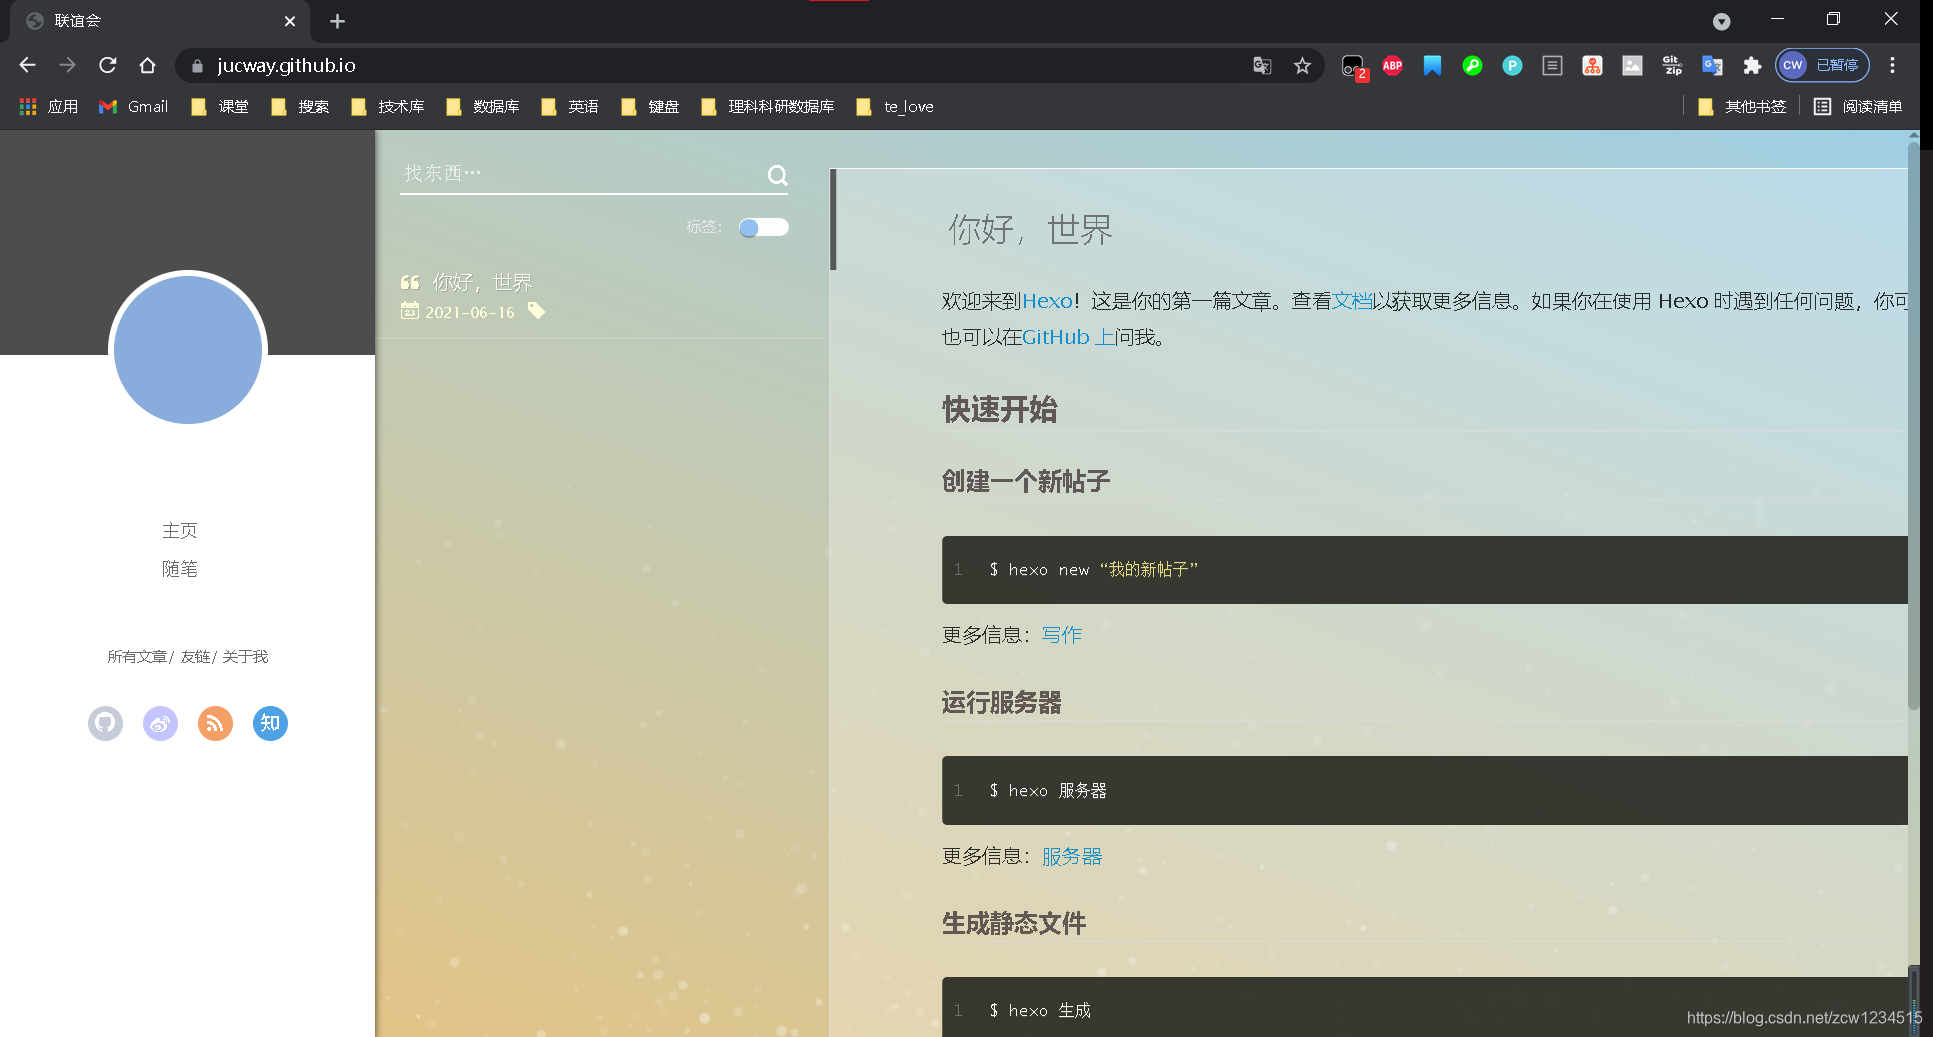Bookmark this page via the star icon
Screen dimensions: 1933x1037
point(1303,65)
